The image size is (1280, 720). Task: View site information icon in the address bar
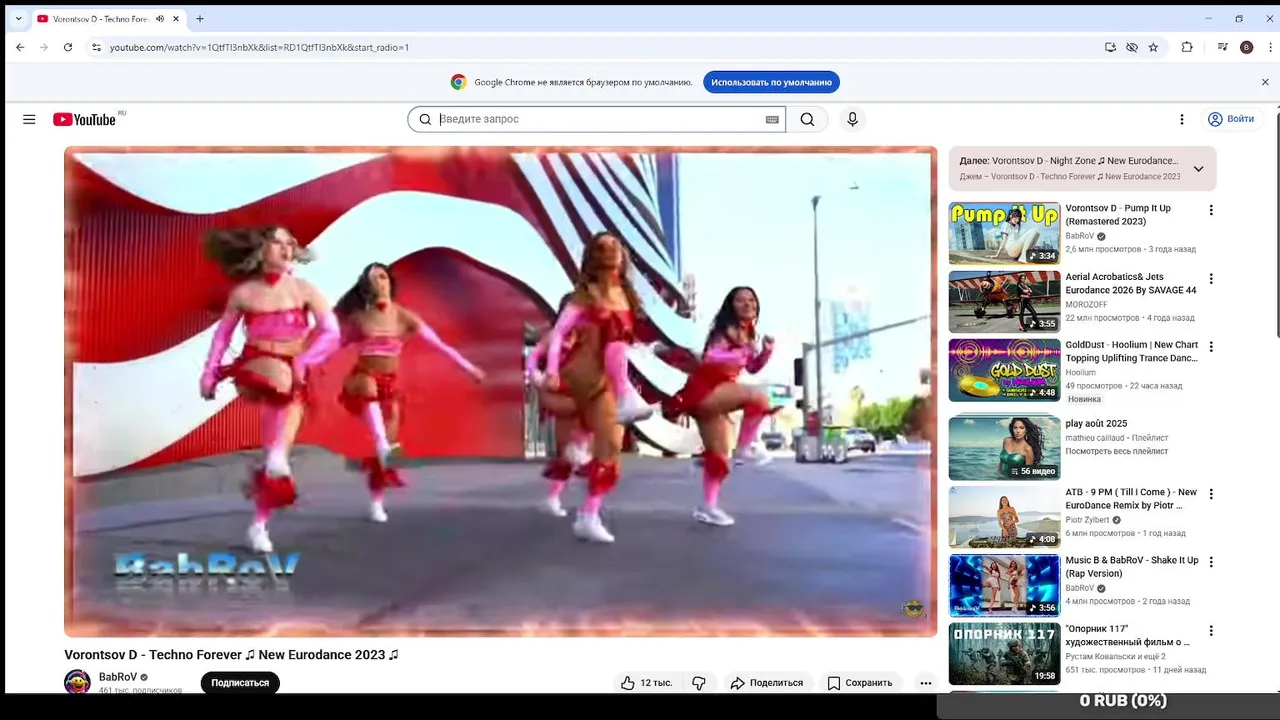[96, 47]
